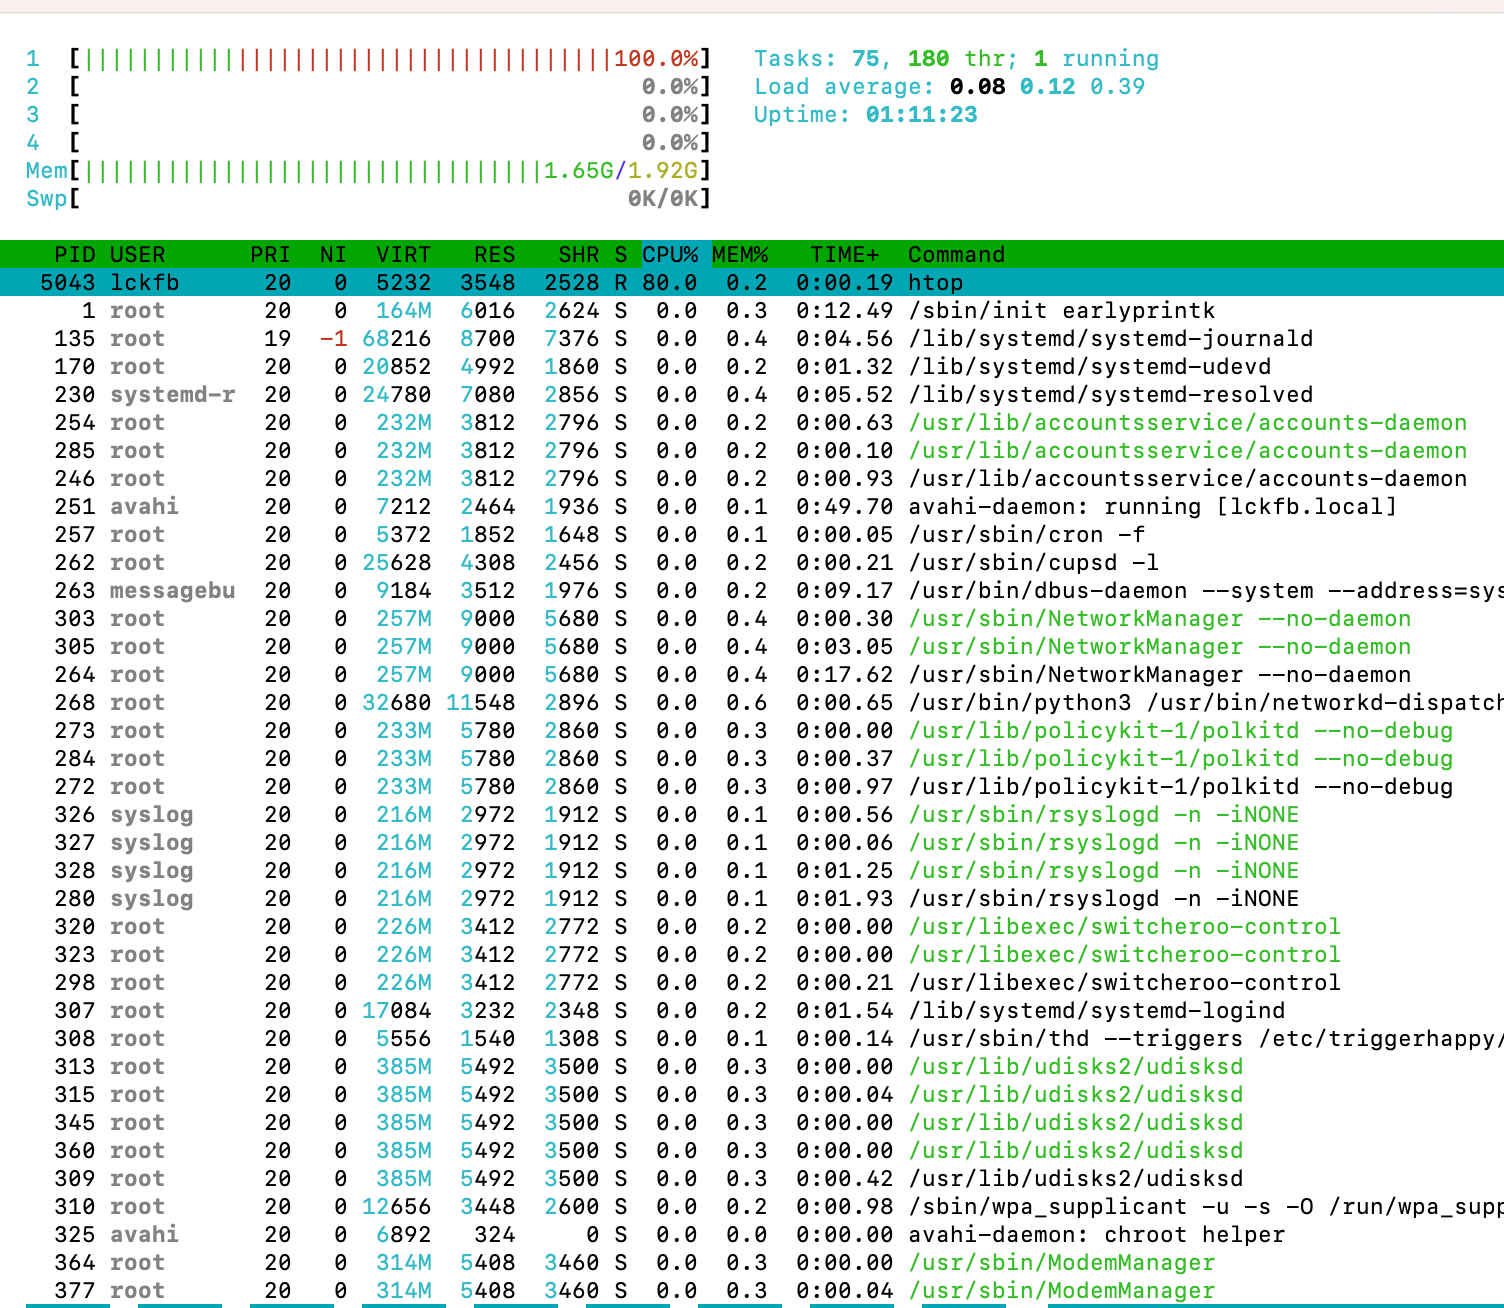Select rsyslogd process with PID 280
Viewport: 1504px width, 1308px height.
click(752, 899)
